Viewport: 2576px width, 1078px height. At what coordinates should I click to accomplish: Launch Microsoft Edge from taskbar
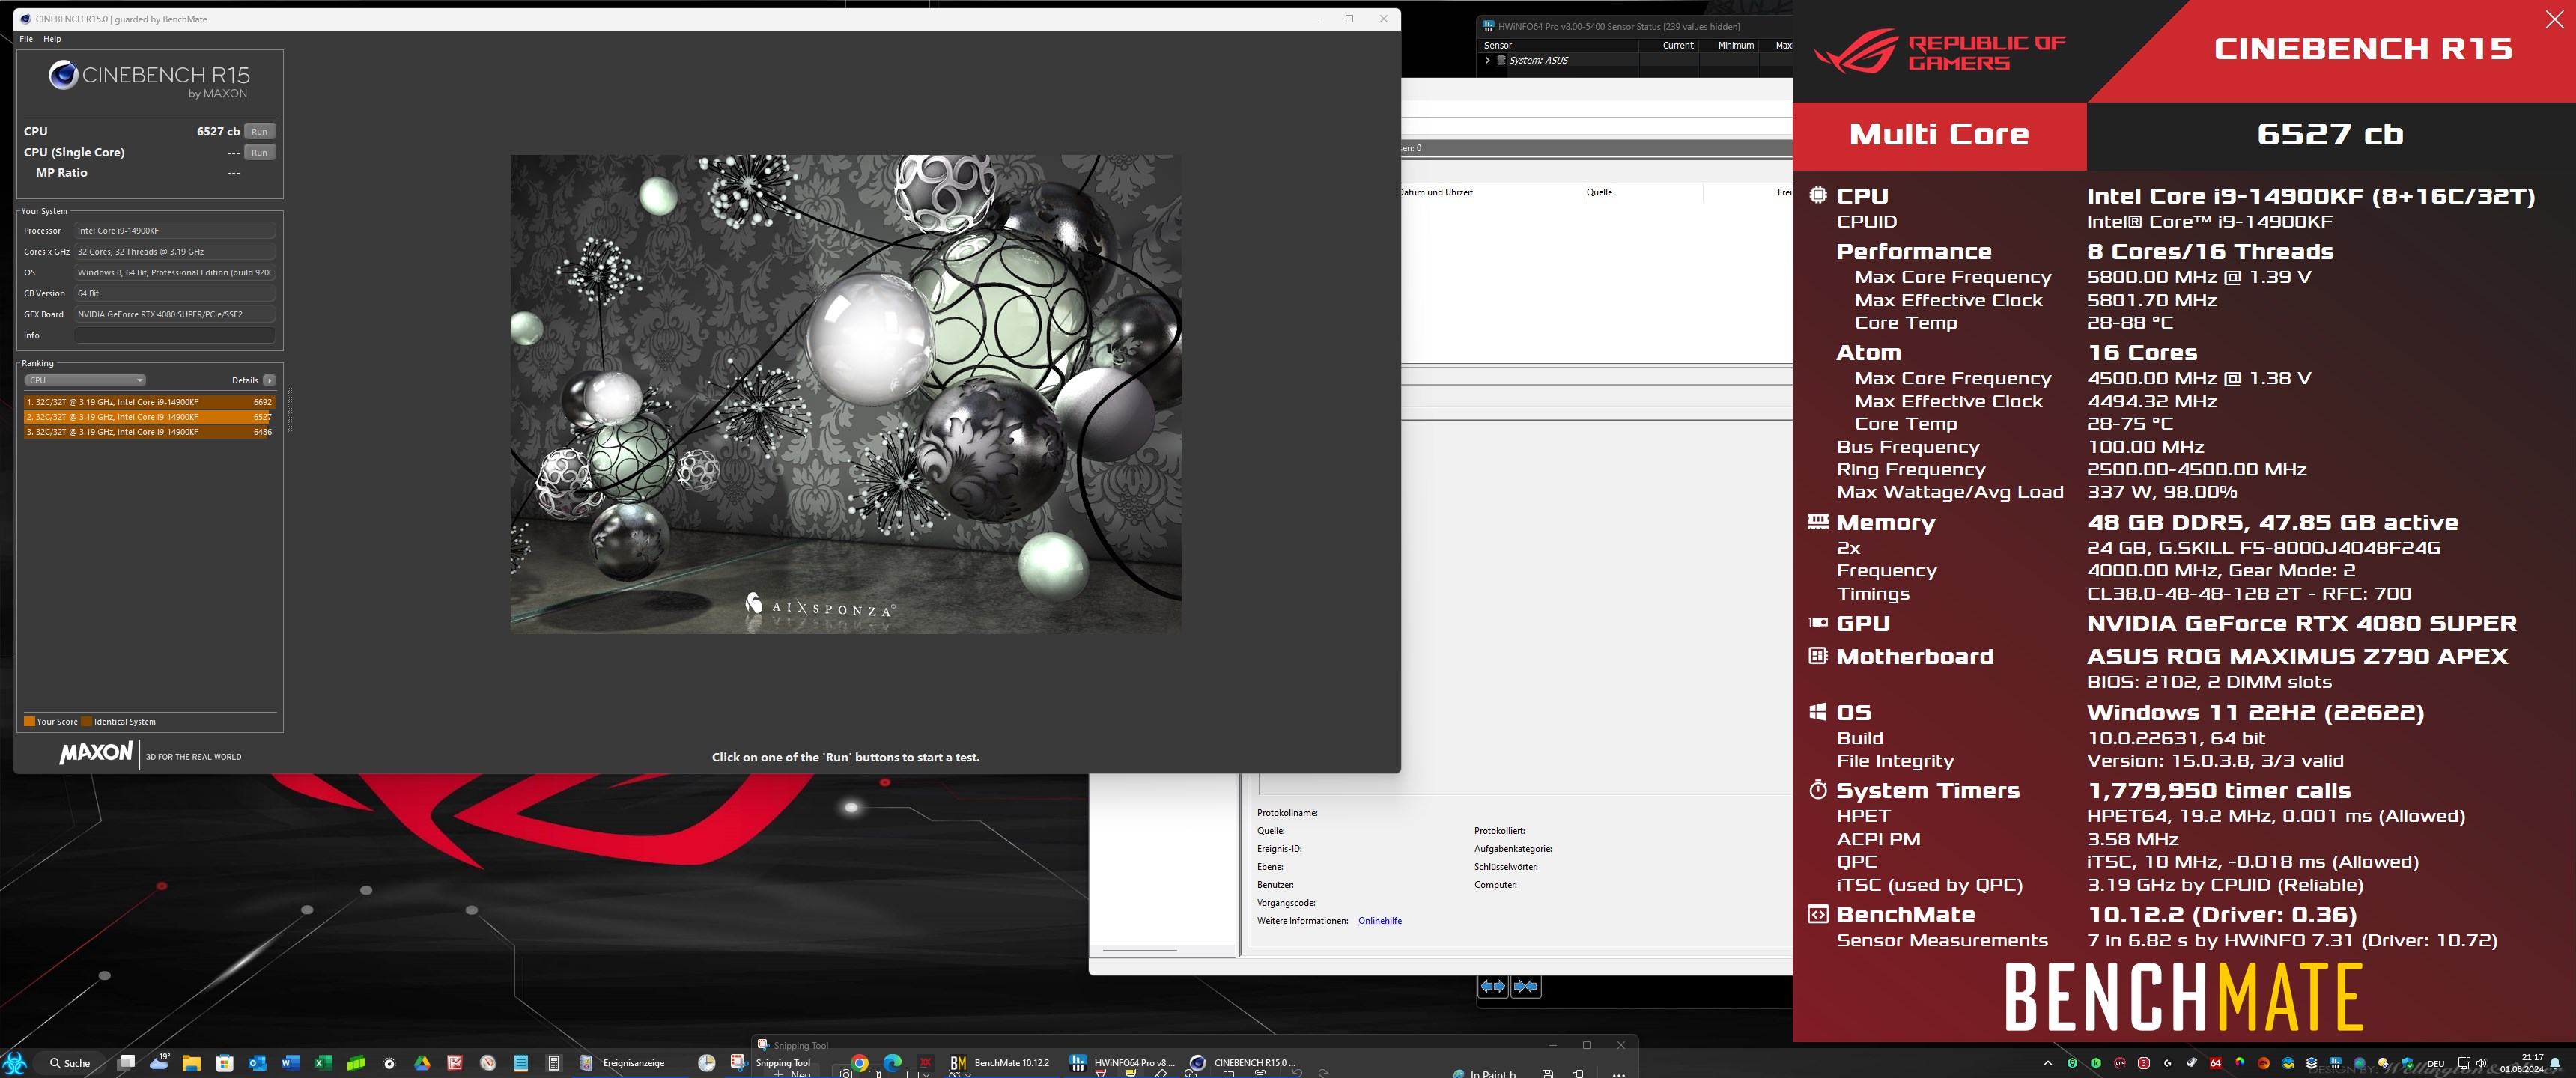coord(892,1062)
